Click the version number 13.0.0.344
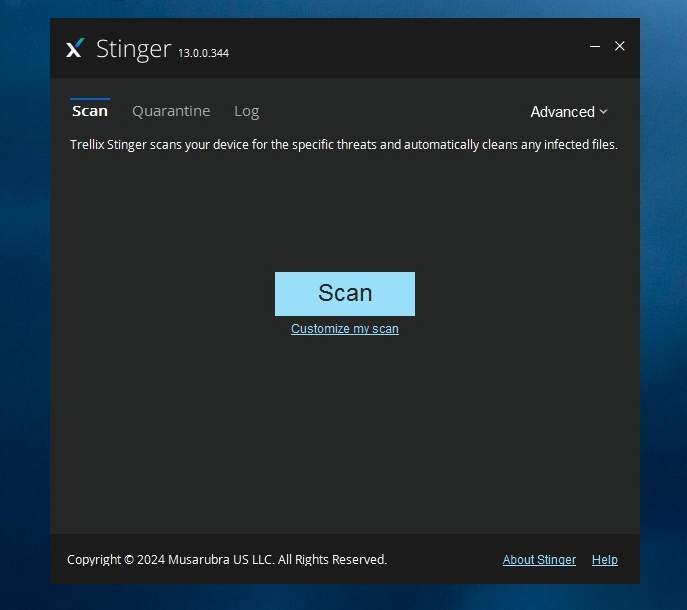 coord(203,53)
